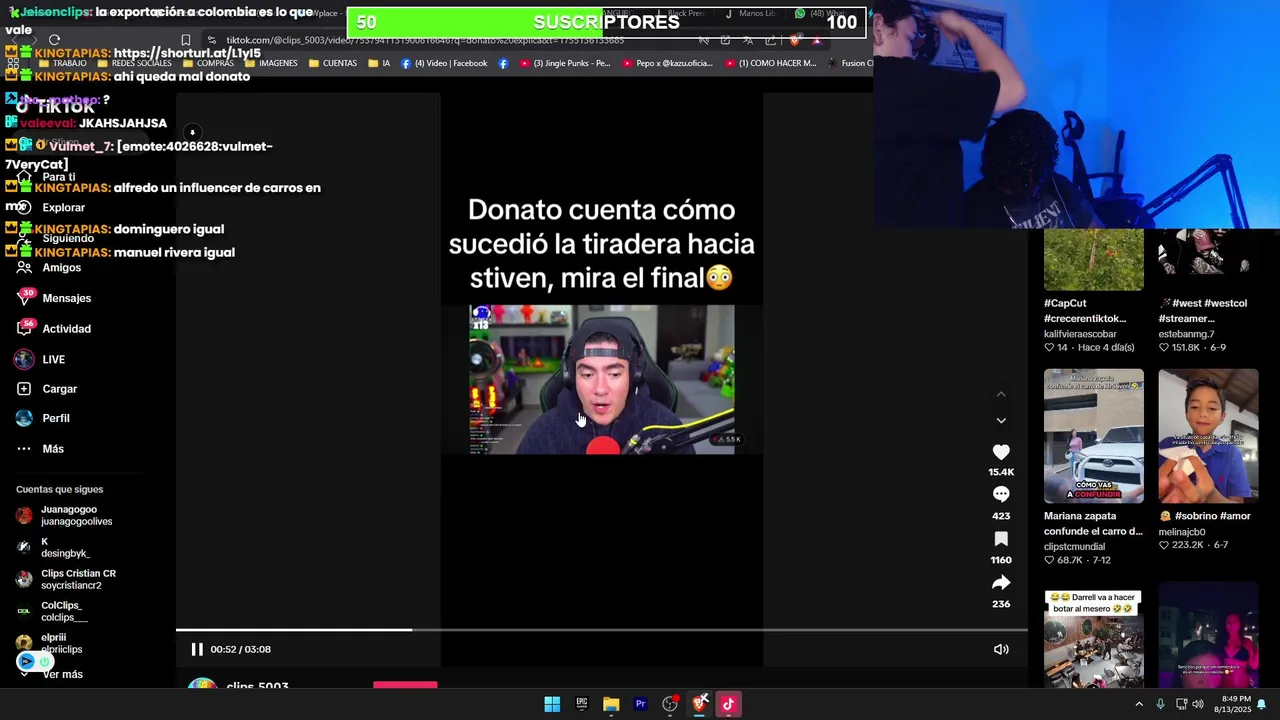The height and width of the screenshot is (720, 1280).
Task: Open OBS Studio from taskbar
Action: coord(670,704)
